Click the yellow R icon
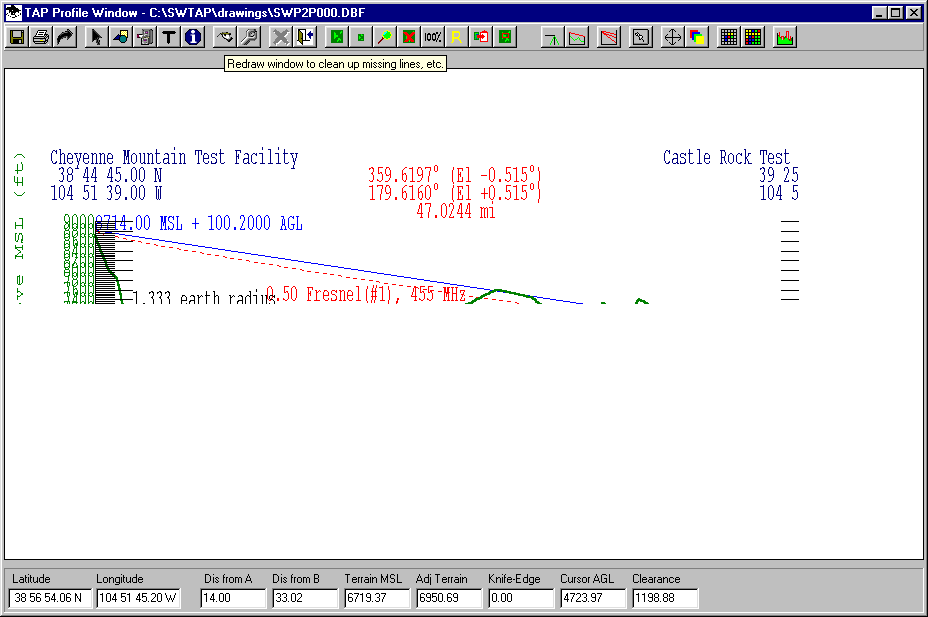The image size is (928, 617). pos(457,37)
